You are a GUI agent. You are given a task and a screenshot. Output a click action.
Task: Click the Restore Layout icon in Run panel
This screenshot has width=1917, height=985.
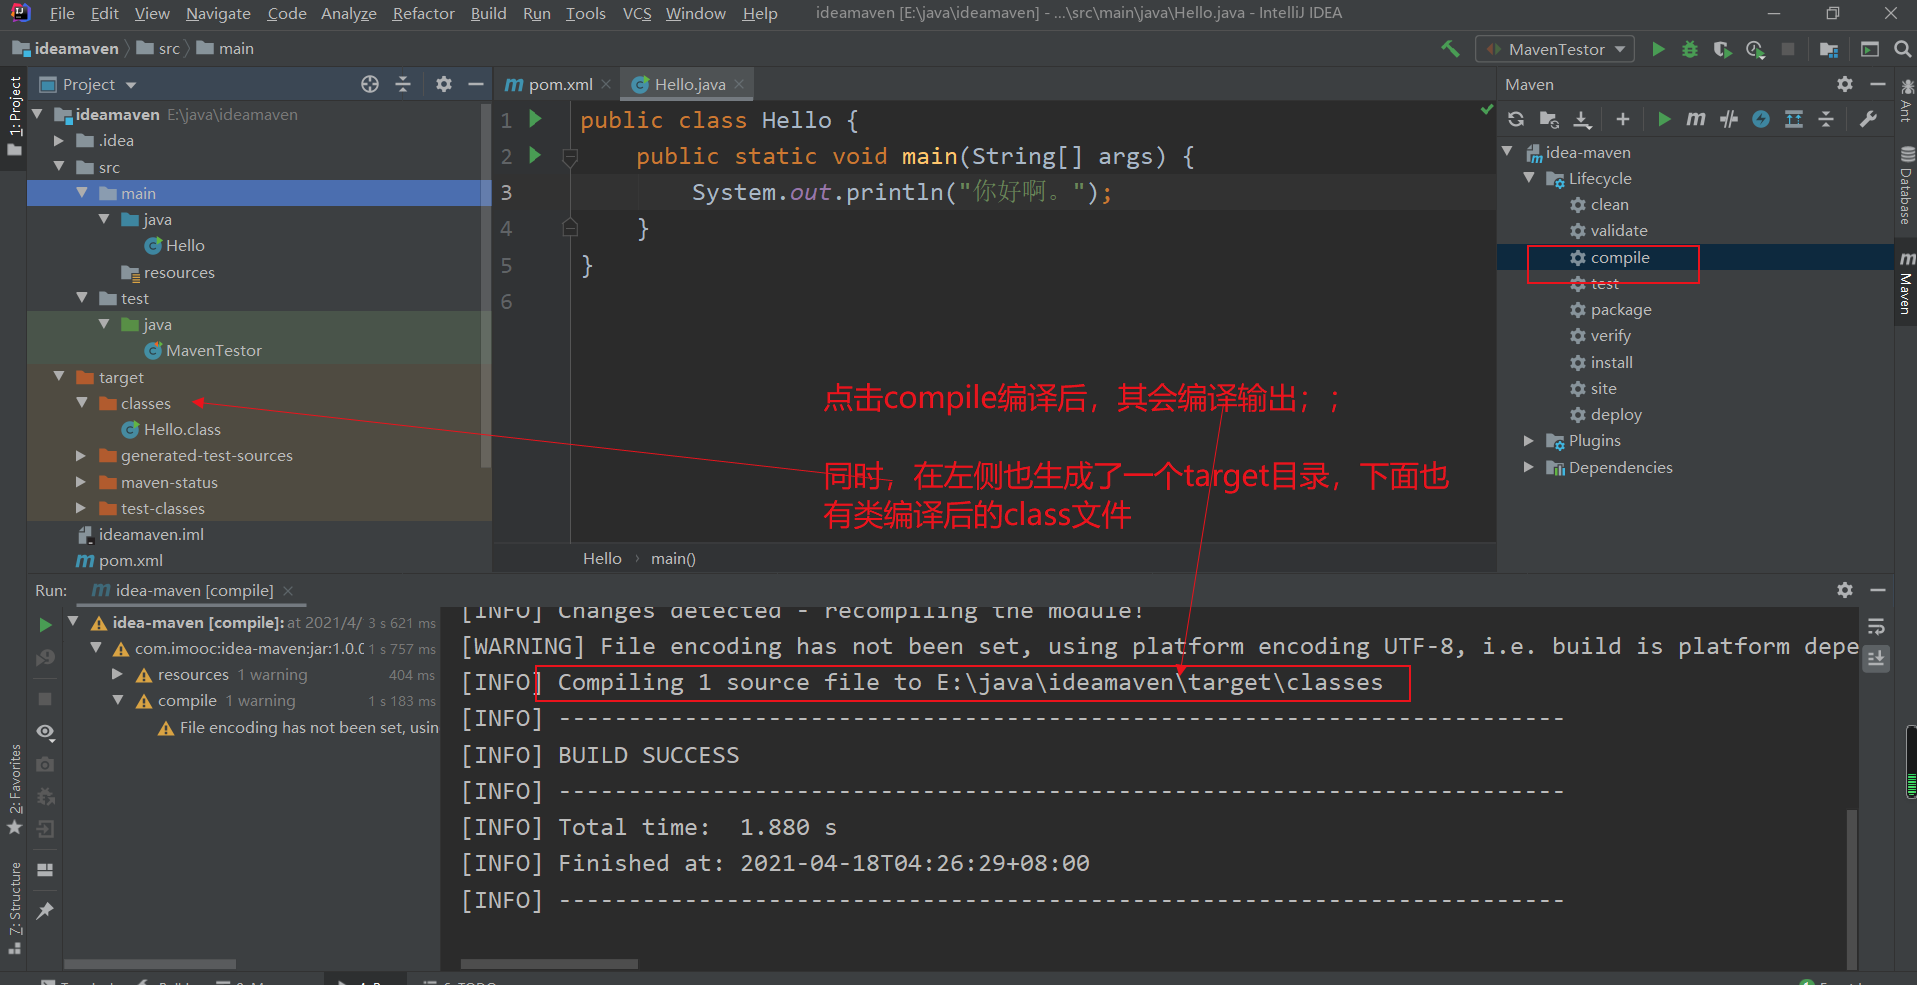coord(45,870)
